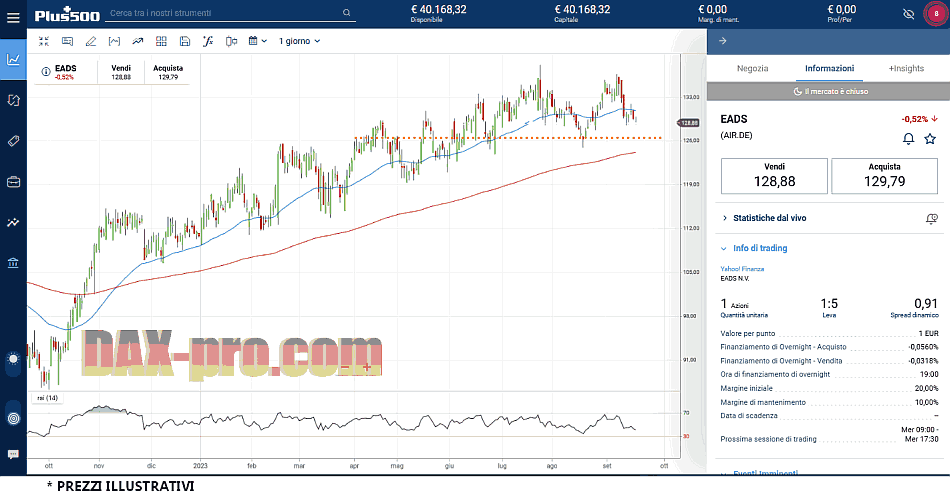Image resolution: width=950 pixels, height=495 pixels.
Task: Click the EADS info icon on chart
Action: [x=45, y=72]
